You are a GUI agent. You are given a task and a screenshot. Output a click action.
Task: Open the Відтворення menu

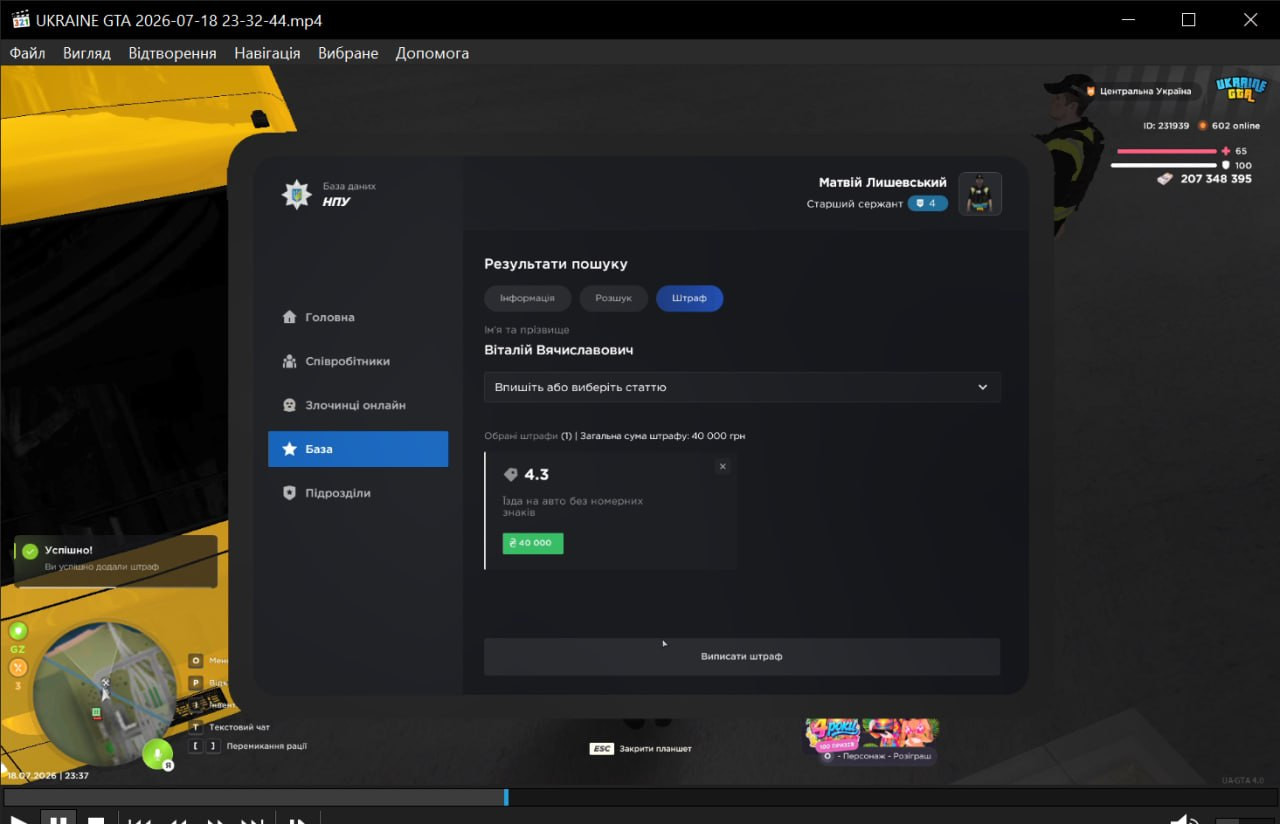[x=172, y=53]
